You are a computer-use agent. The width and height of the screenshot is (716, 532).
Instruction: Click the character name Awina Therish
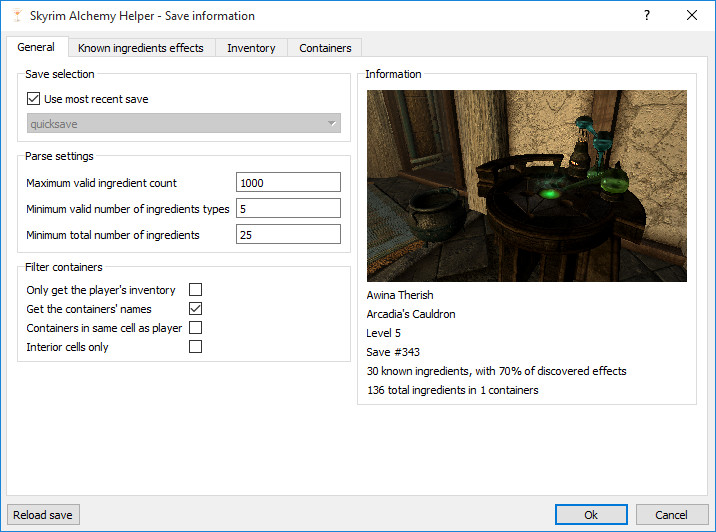pyautogui.click(x=400, y=295)
